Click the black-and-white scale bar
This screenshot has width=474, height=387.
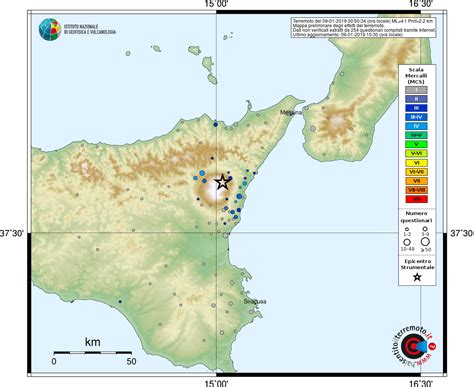(x=93, y=353)
